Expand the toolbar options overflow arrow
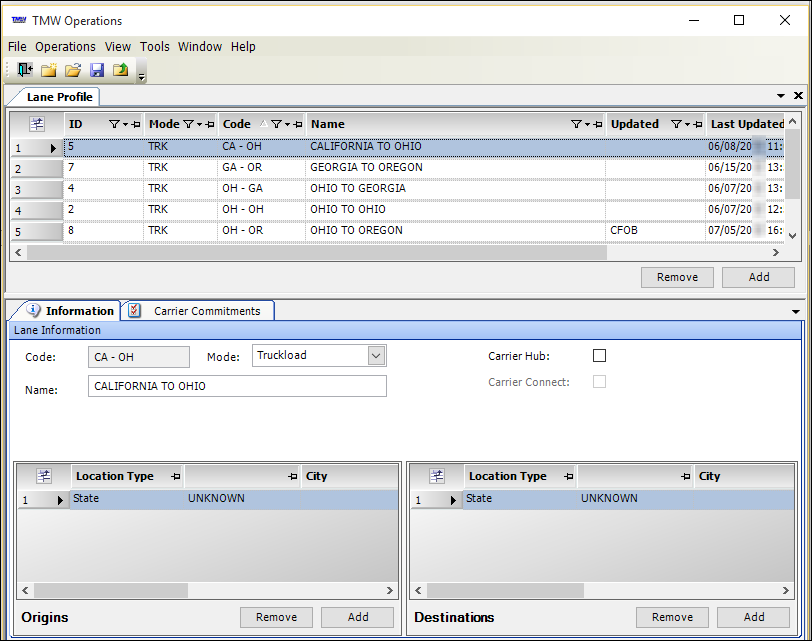 point(141,75)
